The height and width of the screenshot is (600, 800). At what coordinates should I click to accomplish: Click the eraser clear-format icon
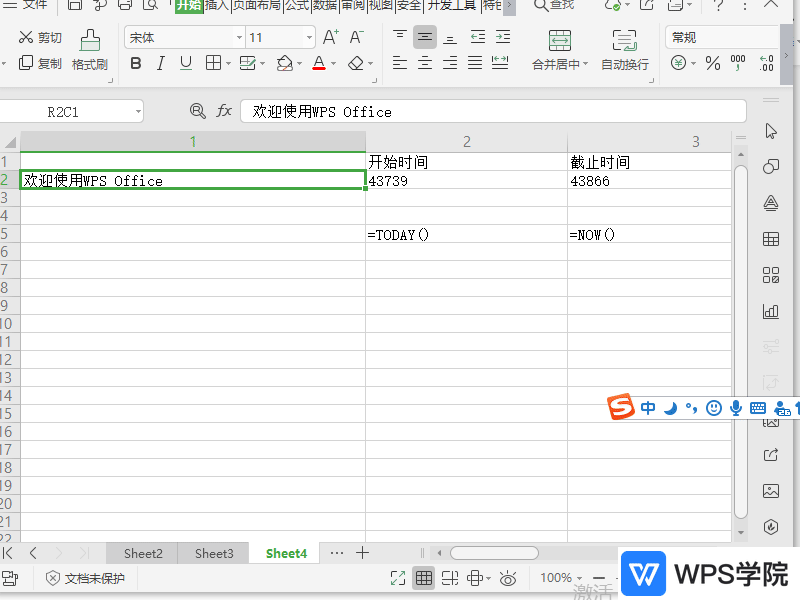(356, 64)
